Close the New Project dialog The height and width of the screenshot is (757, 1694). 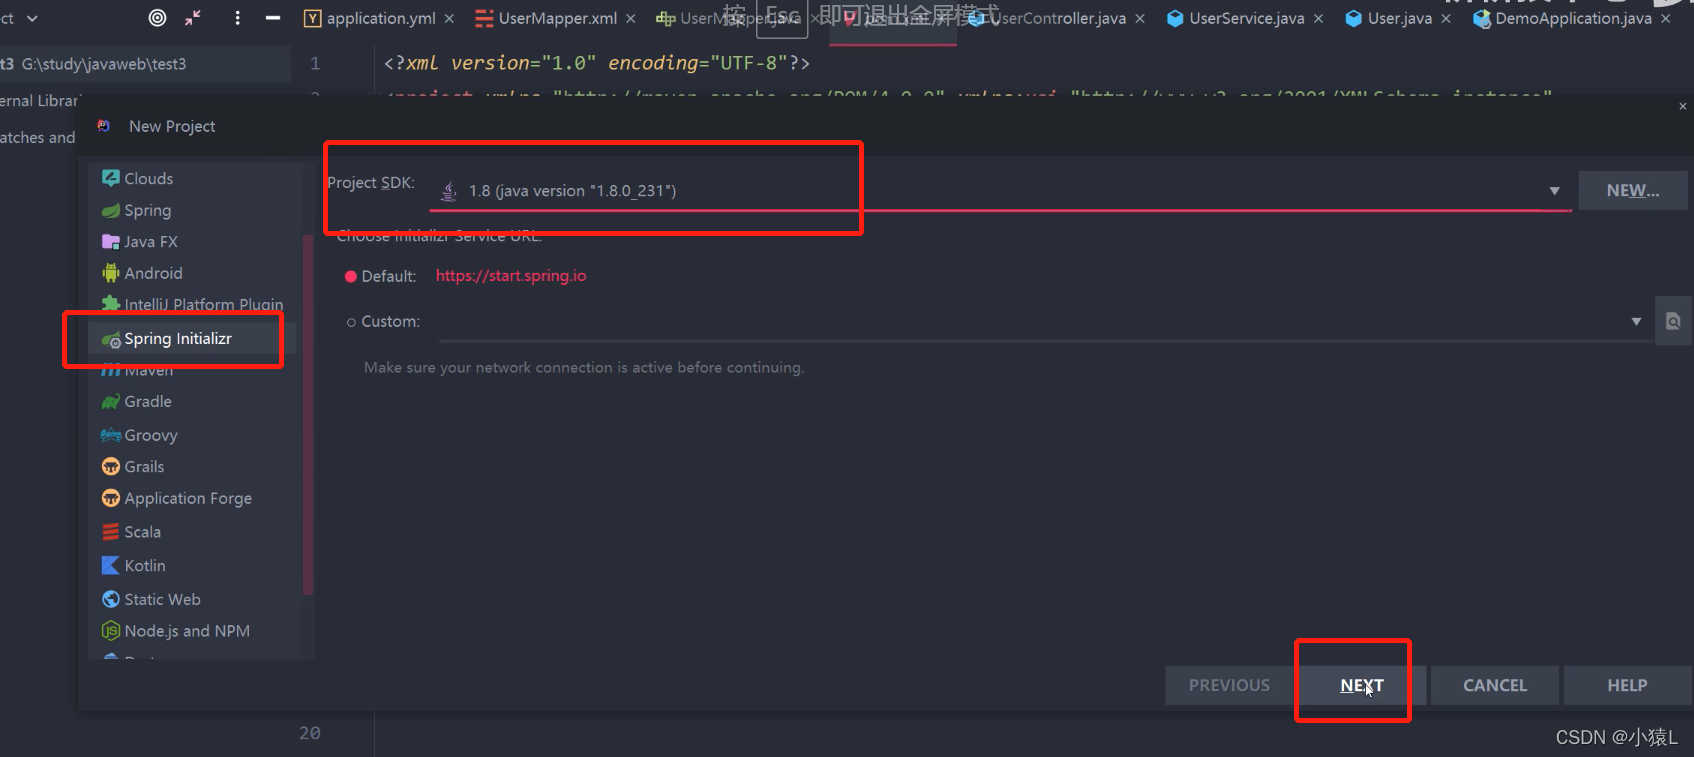[x=1683, y=106]
